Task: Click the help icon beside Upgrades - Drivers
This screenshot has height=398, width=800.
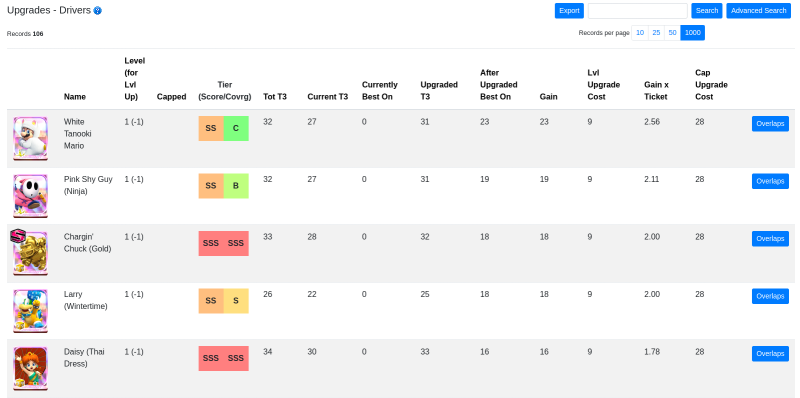Action: [x=97, y=10]
